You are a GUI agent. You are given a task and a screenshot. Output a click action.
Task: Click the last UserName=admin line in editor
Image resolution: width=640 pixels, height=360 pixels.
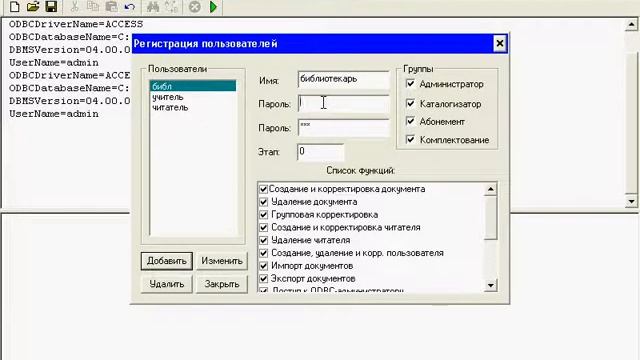coord(54,114)
